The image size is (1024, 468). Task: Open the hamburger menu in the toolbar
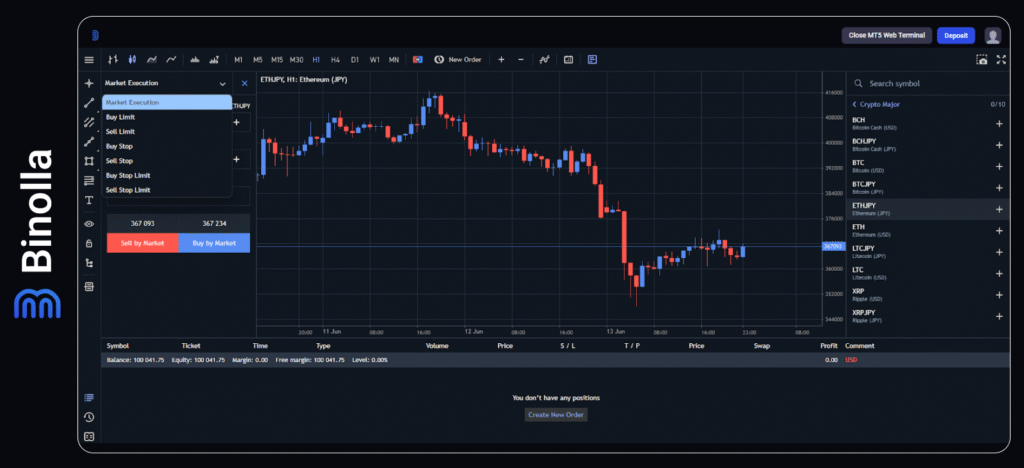pyautogui.click(x=89, y=60)
